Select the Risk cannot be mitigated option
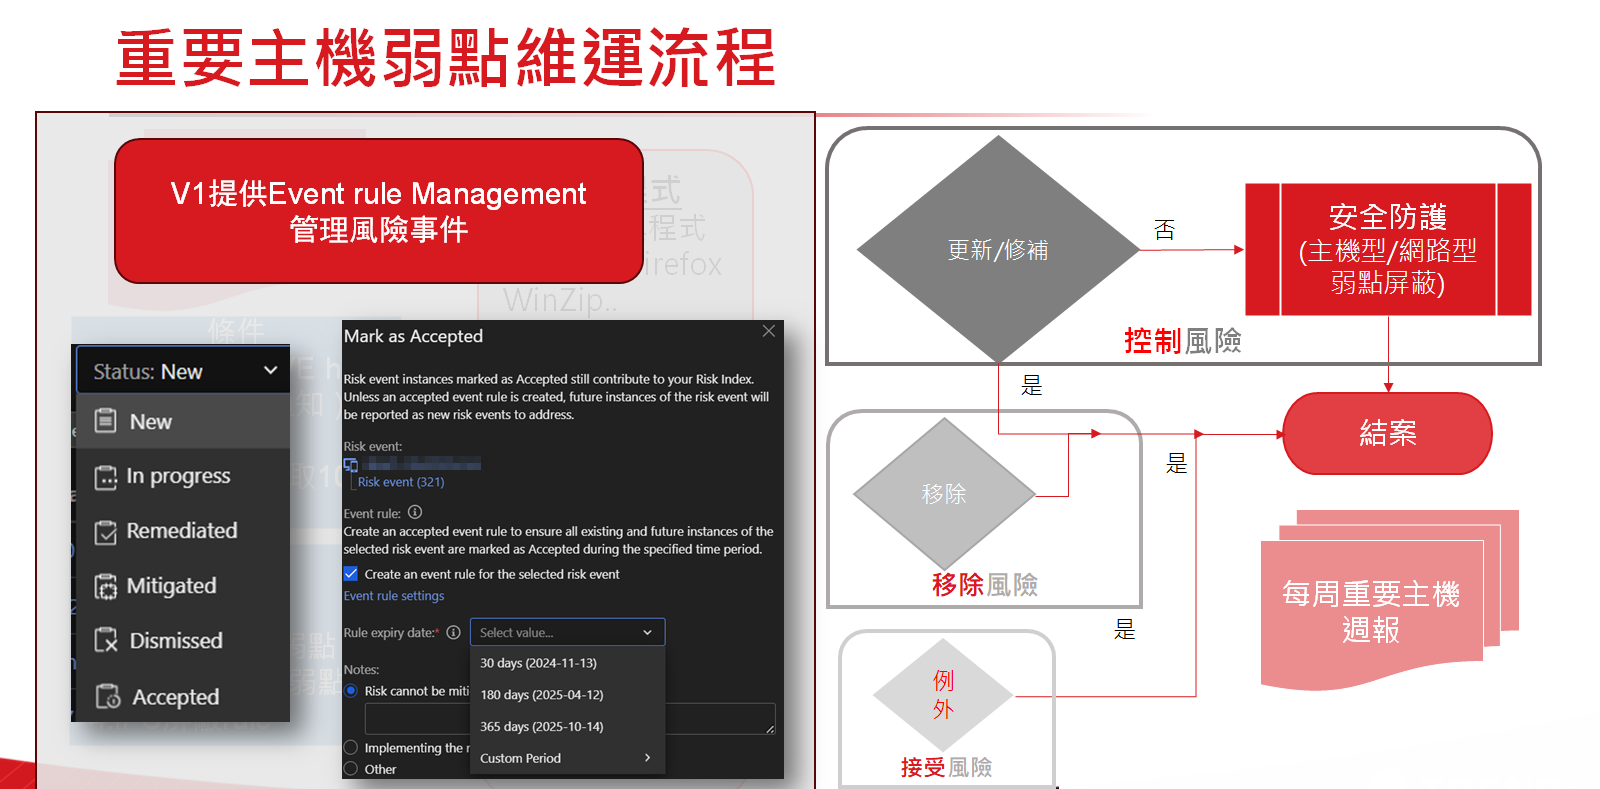The image size is (1600, 789). [x=351, y=691]
